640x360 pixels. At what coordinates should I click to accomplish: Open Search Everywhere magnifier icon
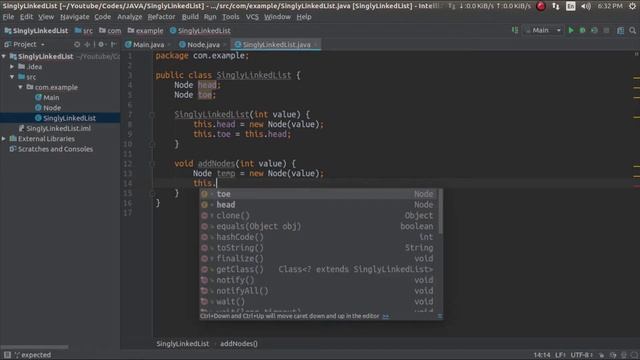pyautogui.click(x=632, y=30)
